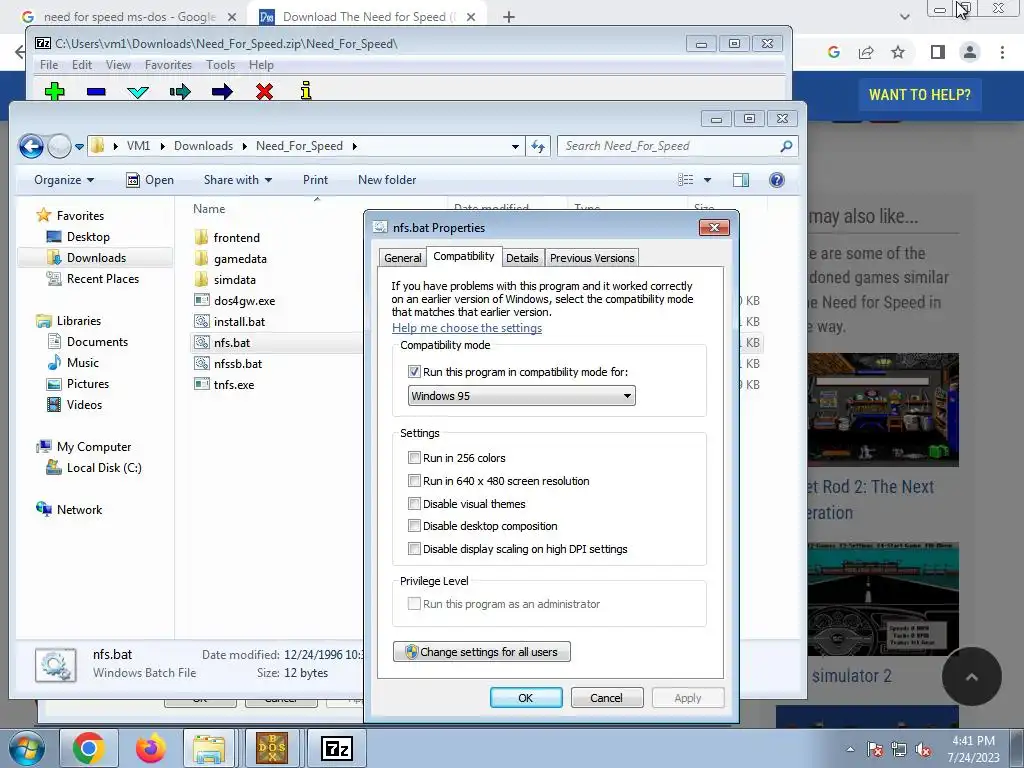Expand the Share with dropdown
The image size is (1024, 768).
pos(238,180)
